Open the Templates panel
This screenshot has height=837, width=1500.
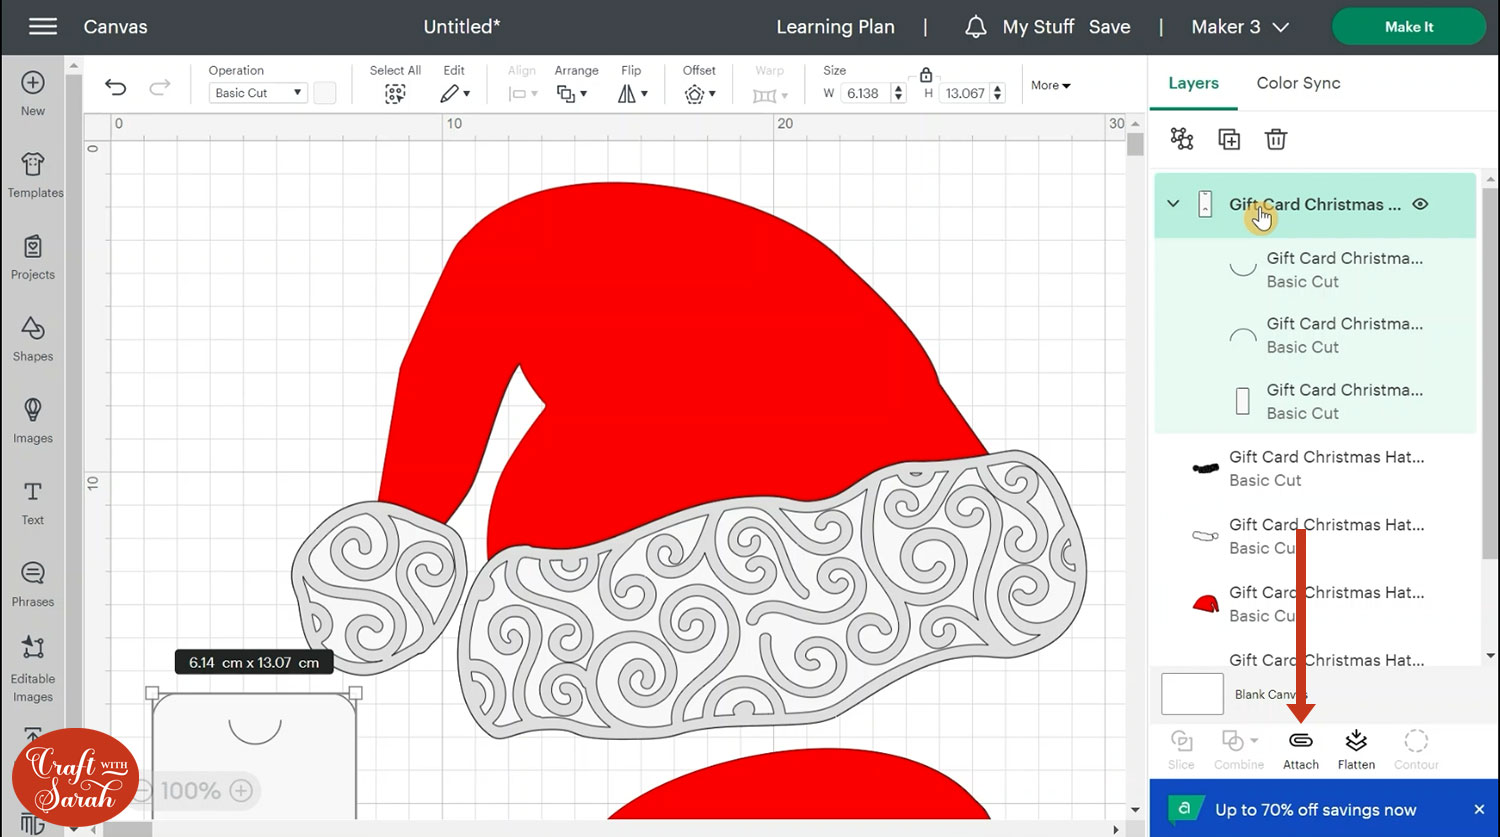pyautogui.click(x=34, y=175)
